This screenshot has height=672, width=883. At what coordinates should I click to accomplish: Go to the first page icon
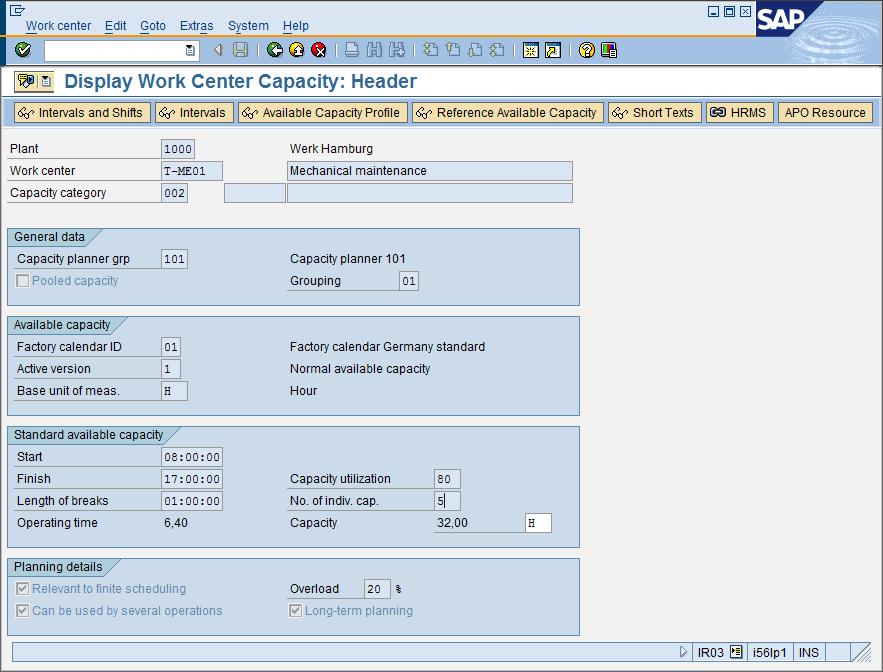(x=431, y=50)
